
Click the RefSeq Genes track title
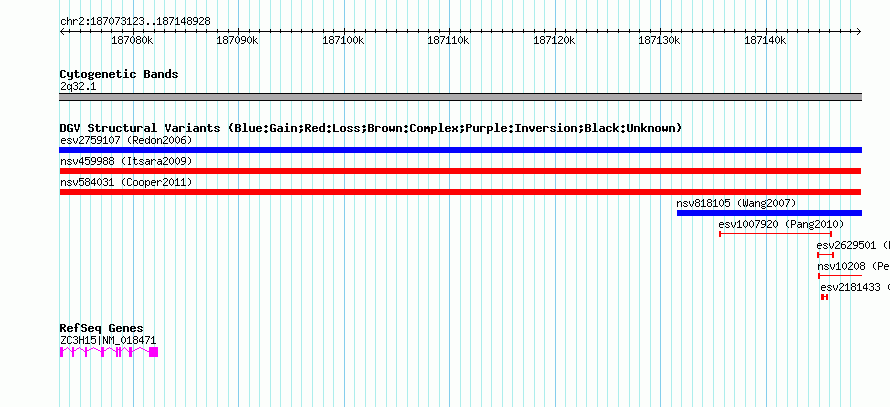tap(102, 328)
